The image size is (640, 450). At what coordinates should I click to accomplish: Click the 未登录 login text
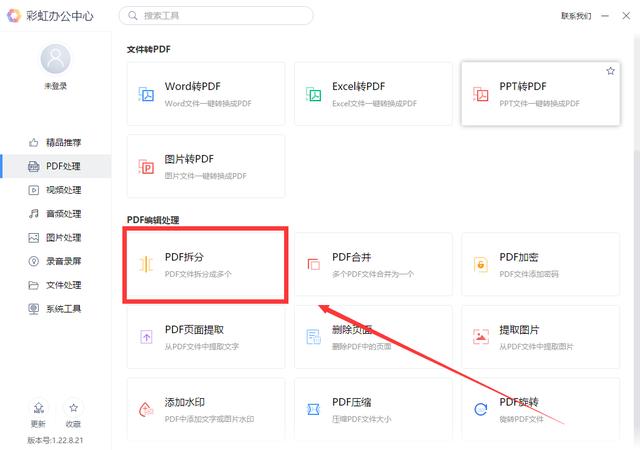click(56, 86)
